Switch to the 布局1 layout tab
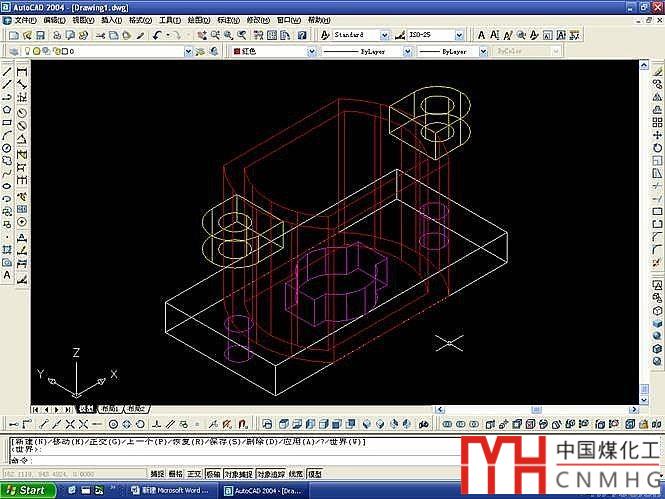Image resolution: width=665 pixels, height=499 pixels. 108,409
